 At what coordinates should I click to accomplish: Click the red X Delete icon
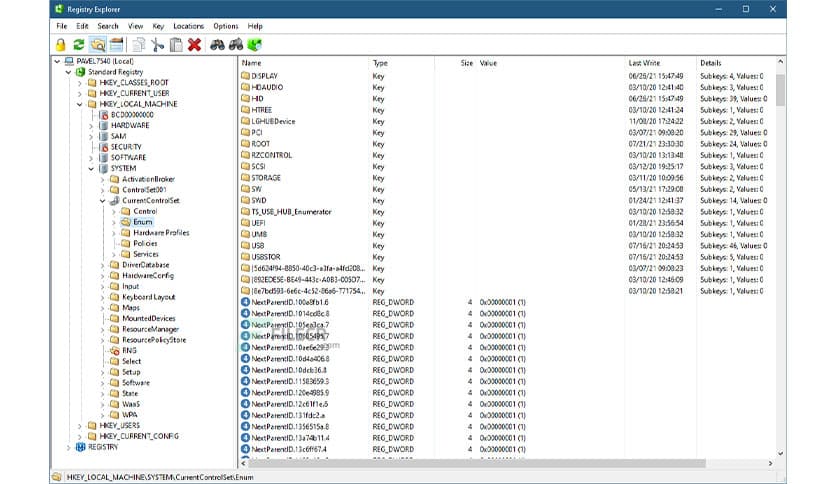pyautogui.click(x=195, y=45)
